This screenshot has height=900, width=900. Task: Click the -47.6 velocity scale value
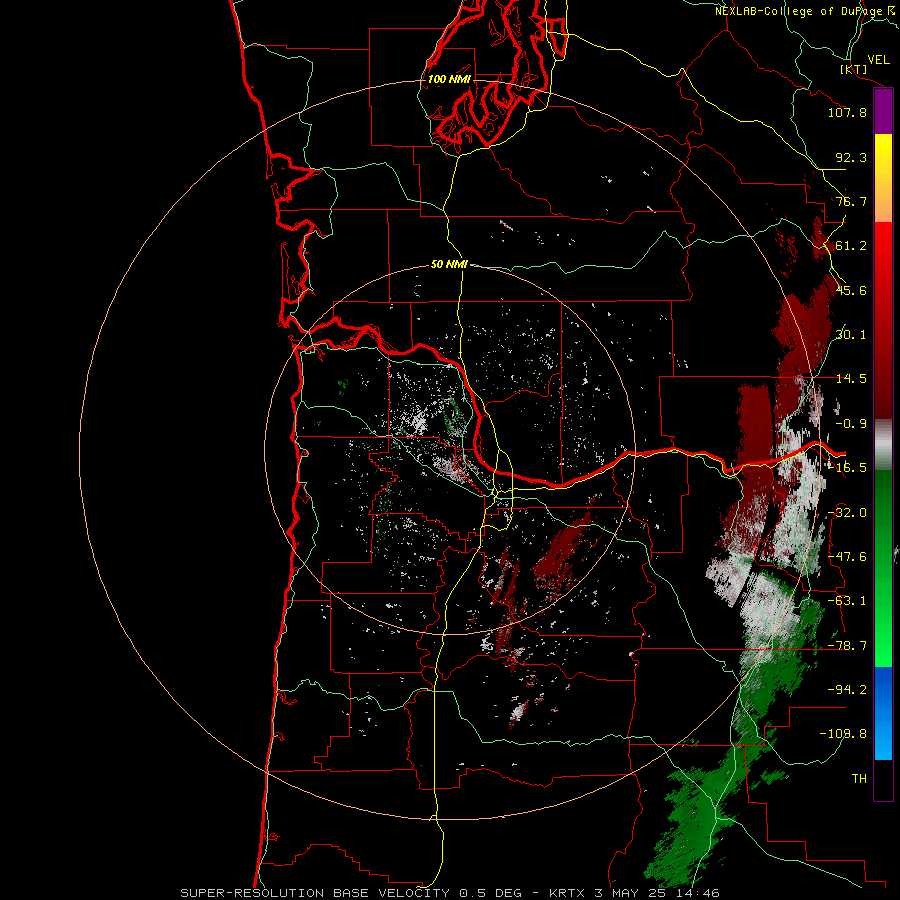click(x=847, y=557)
